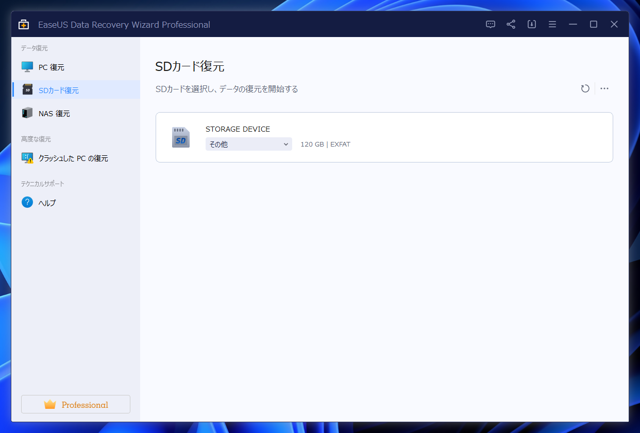Select SDカード復元 in sidebar

click(x=76, y=90)
